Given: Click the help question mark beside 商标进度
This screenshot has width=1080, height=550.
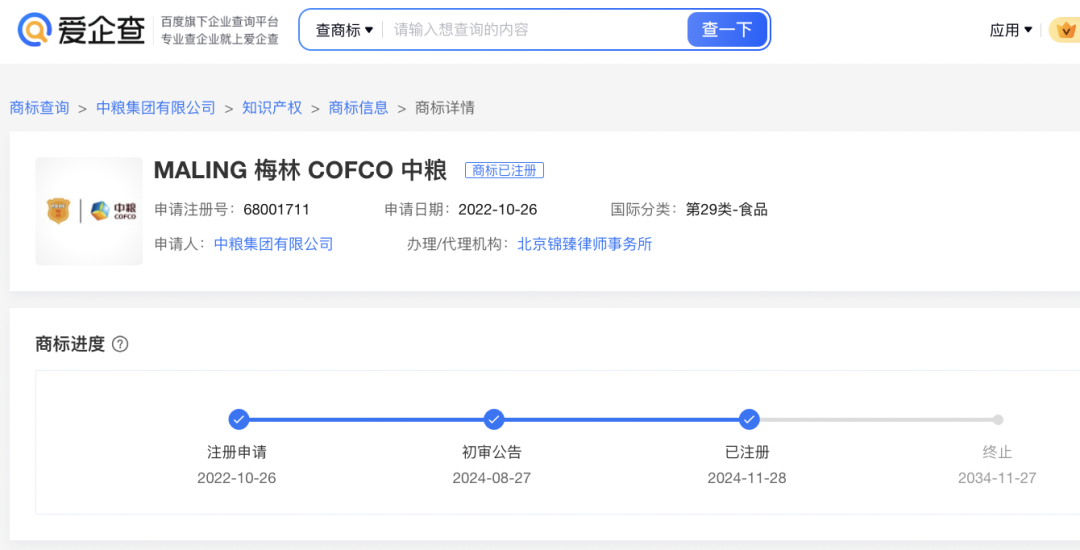Looking at the screenshot, I should click(120, 344).
